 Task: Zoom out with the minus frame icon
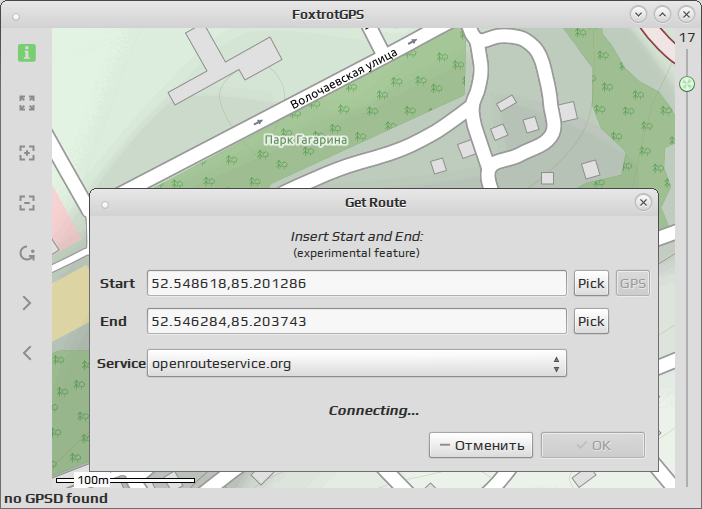tap(27, 203)
